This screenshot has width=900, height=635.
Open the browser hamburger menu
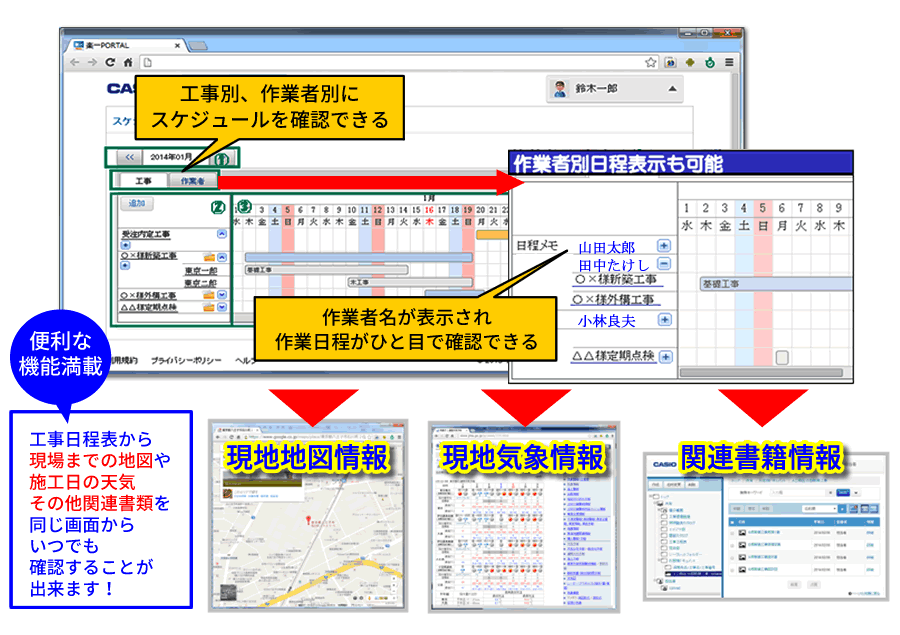[x=729, y=62]
